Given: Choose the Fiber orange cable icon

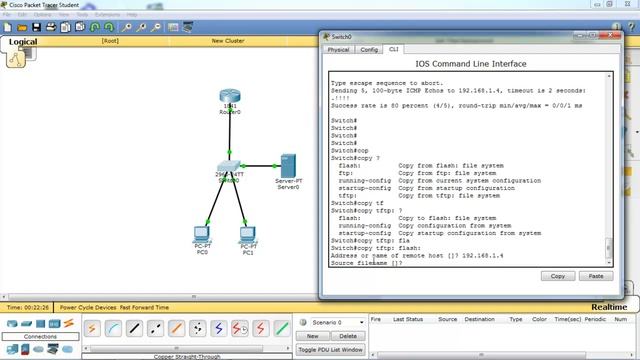Looking at the screenshot, I should (x=176, y=328).
